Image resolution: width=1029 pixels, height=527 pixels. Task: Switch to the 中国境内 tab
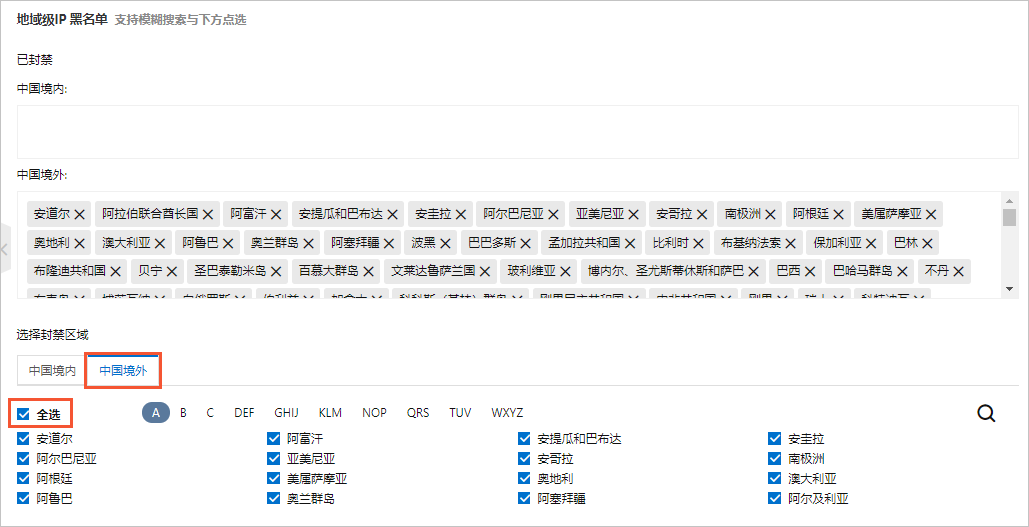tap(52, 371)
